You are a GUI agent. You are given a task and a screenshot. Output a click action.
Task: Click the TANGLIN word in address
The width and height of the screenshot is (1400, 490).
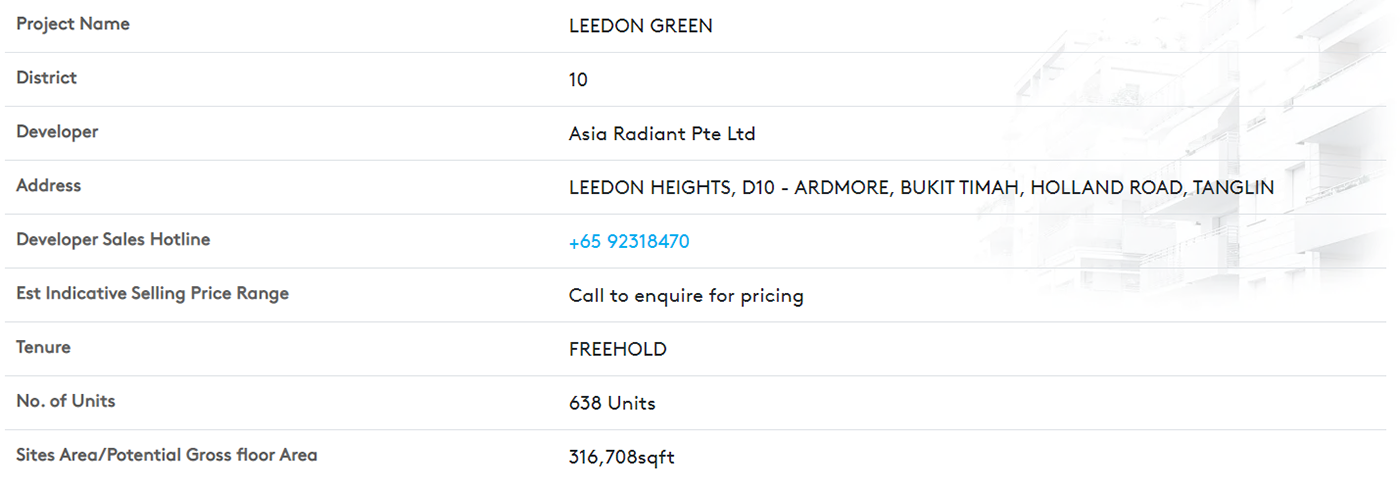point(1234,188)
